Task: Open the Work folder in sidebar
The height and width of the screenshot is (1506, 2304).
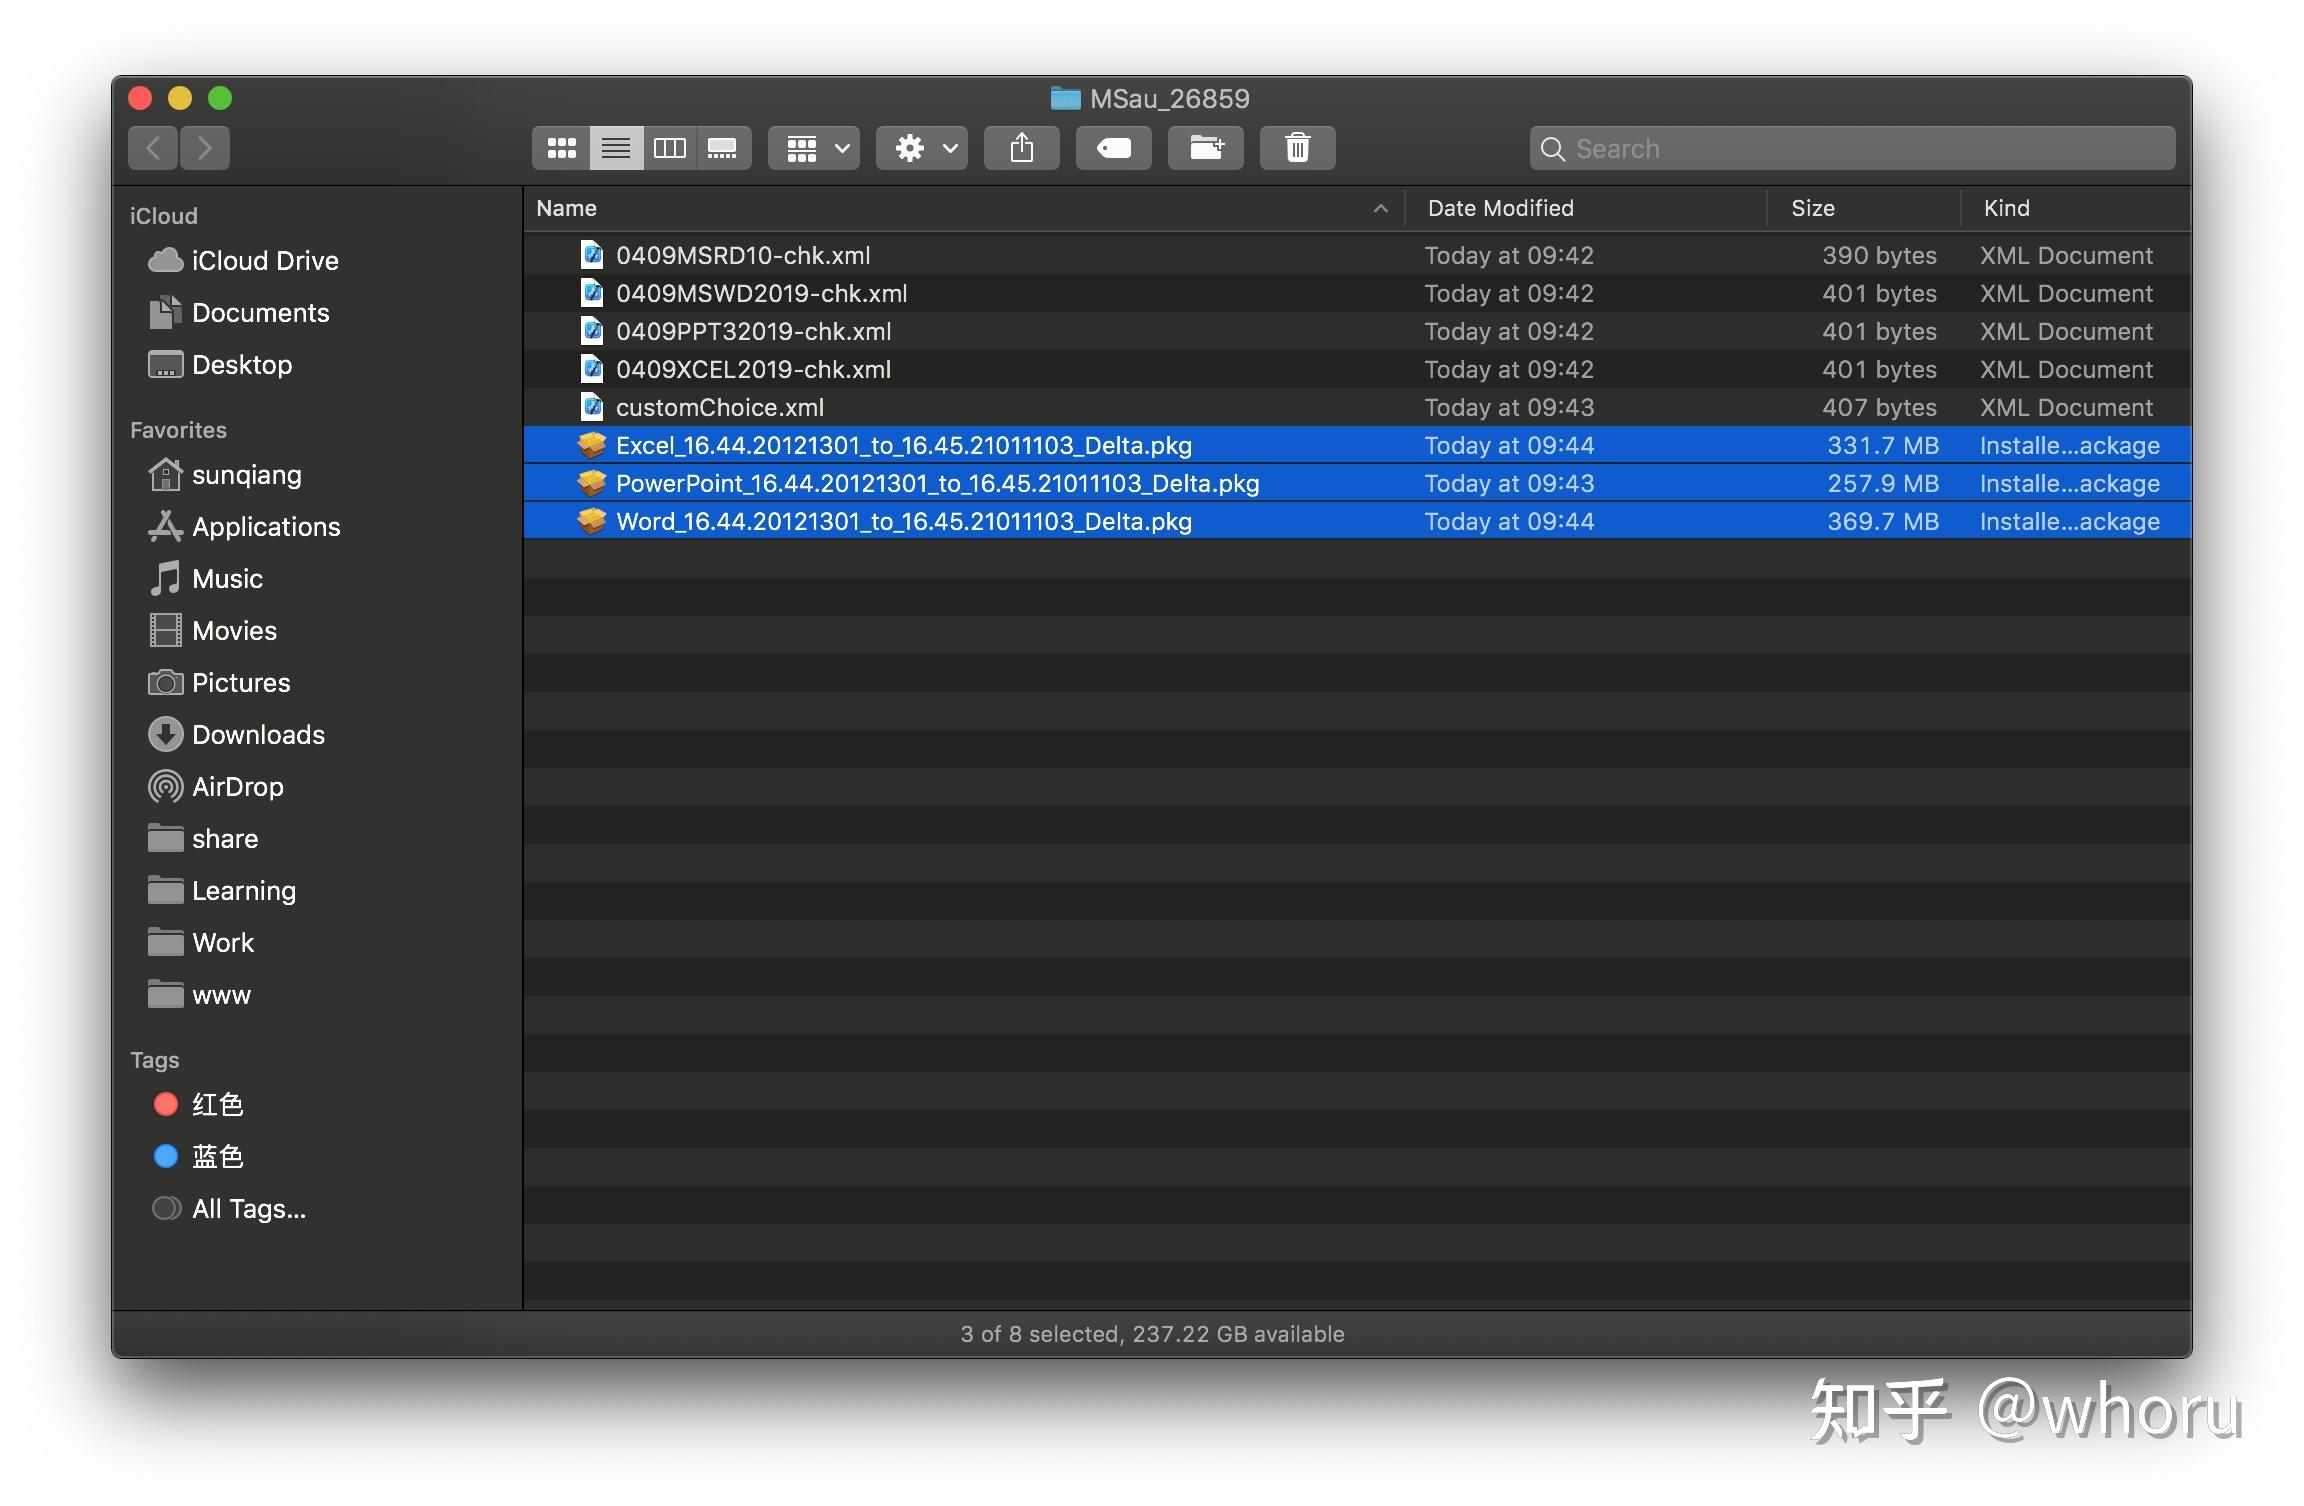Action: 201,943
